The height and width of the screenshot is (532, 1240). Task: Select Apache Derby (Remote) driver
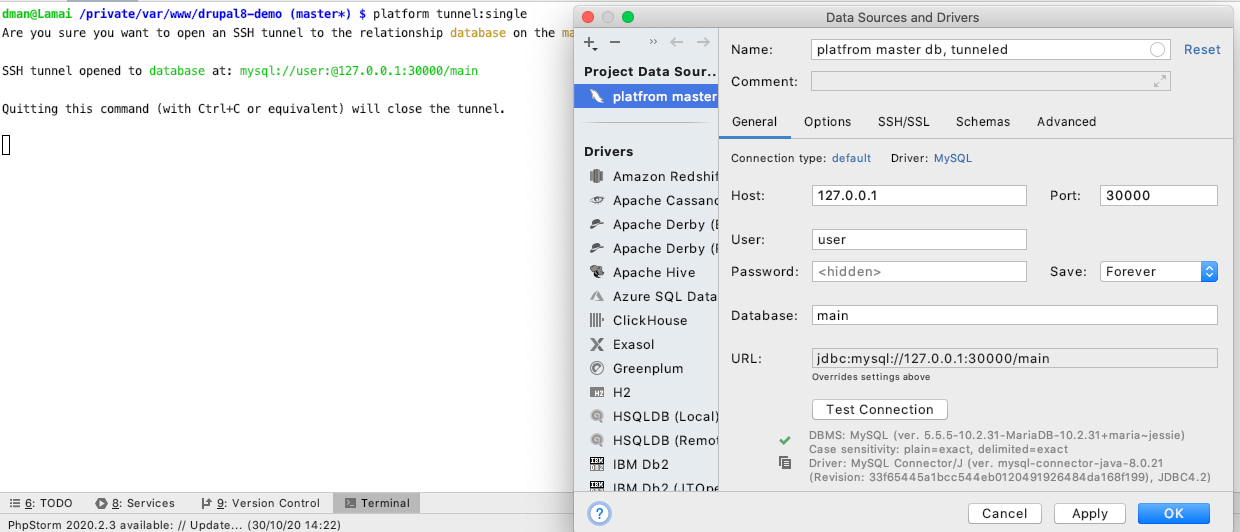[646, 248]
